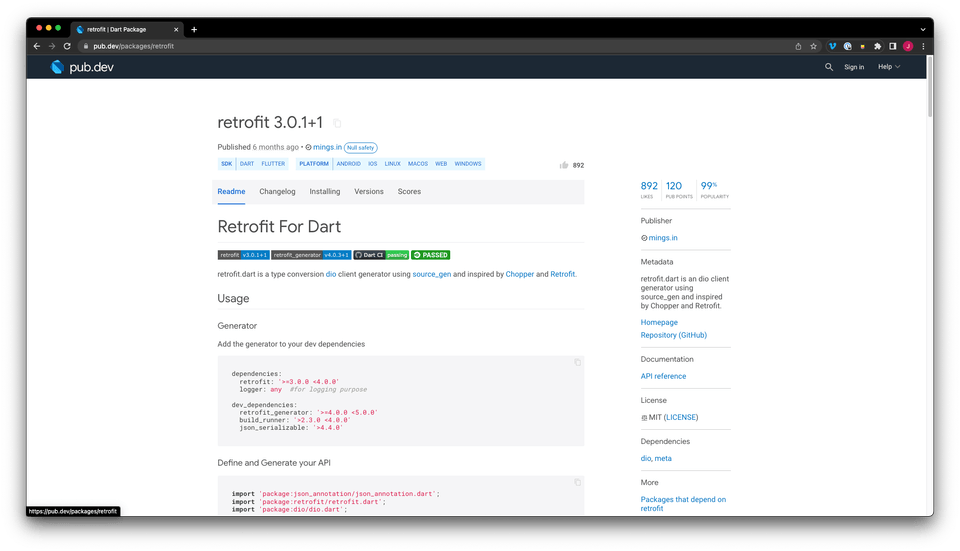Click the DART SDK tag

coord(247,164)
